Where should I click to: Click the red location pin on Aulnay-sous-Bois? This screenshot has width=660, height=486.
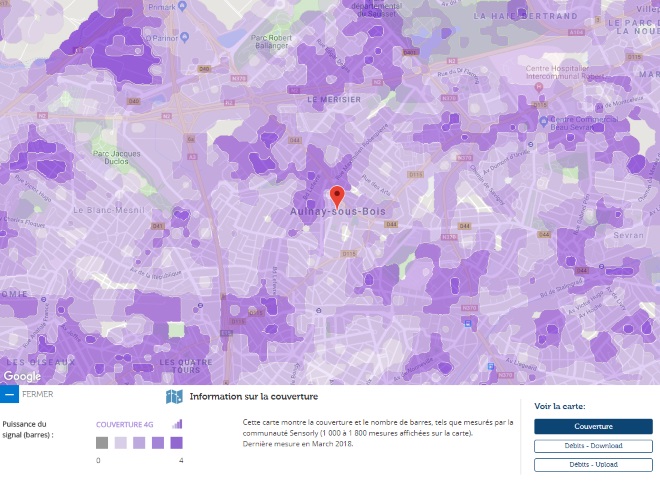point(337,197)
